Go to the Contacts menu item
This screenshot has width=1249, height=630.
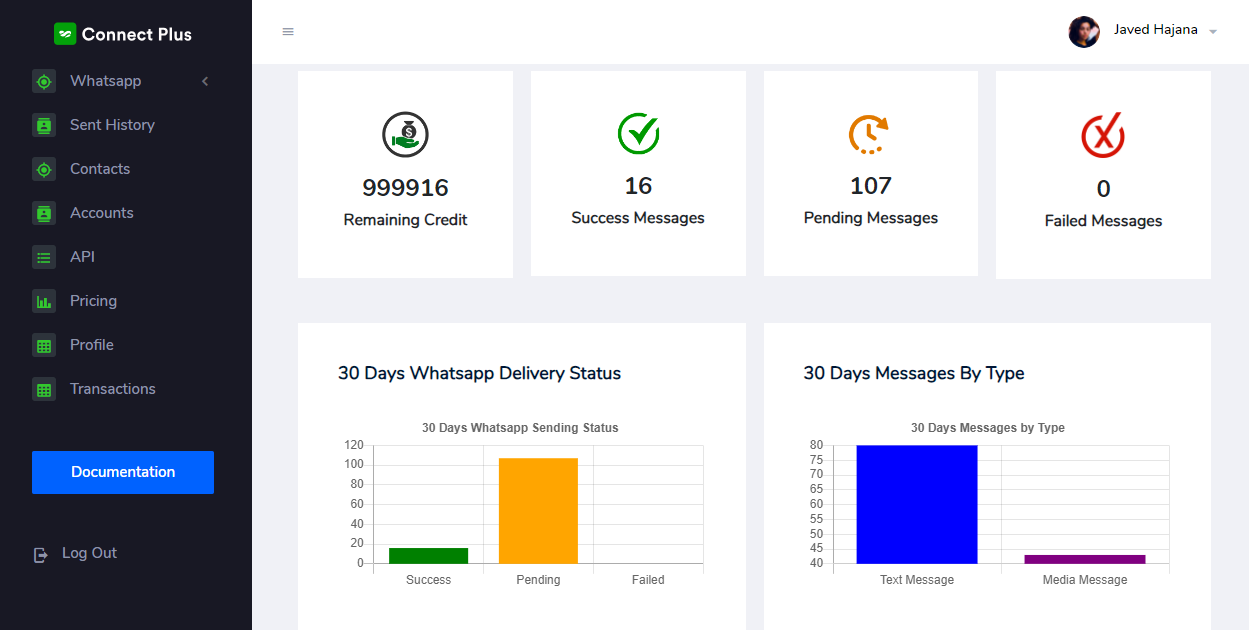point(100,169)
